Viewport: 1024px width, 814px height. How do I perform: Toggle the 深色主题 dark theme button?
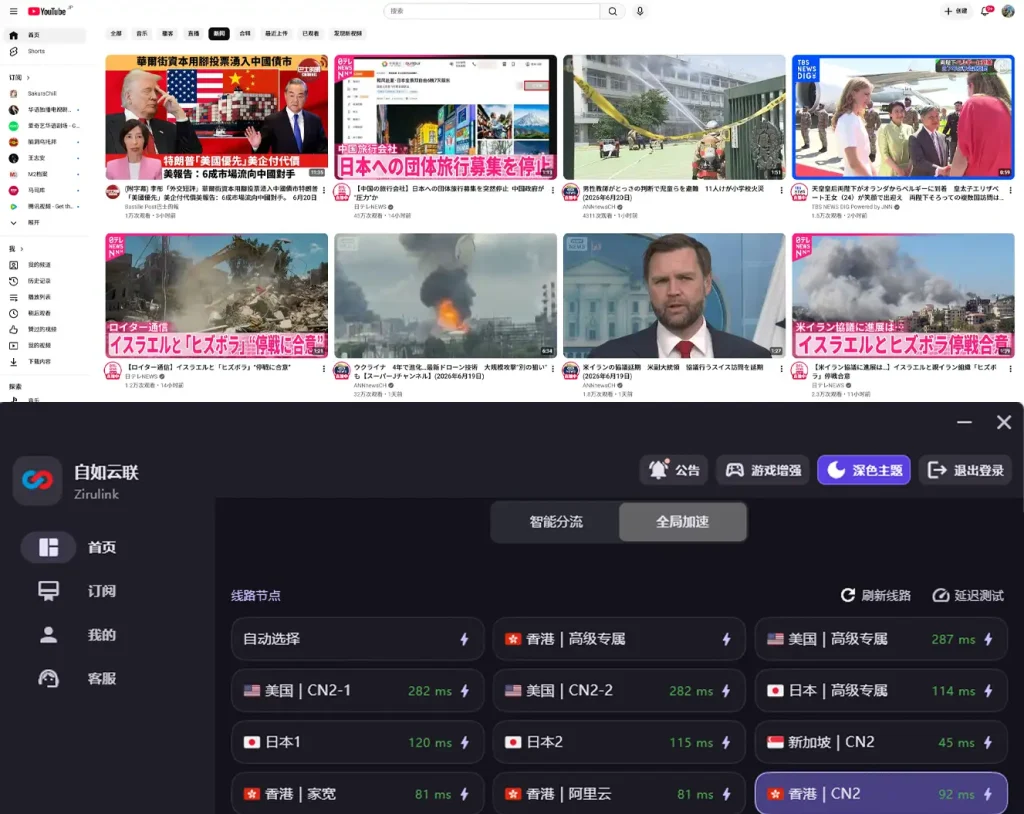coord(863,470)
